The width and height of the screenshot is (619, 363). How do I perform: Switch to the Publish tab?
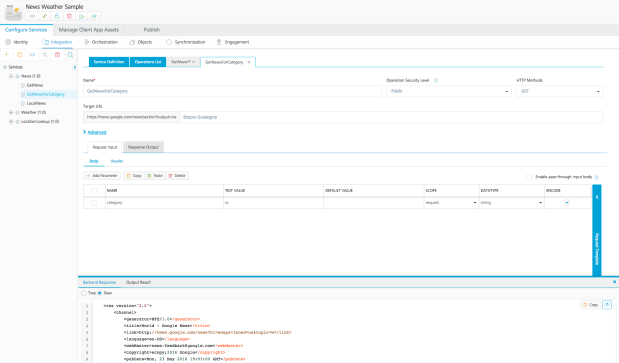tap(152, 30)
